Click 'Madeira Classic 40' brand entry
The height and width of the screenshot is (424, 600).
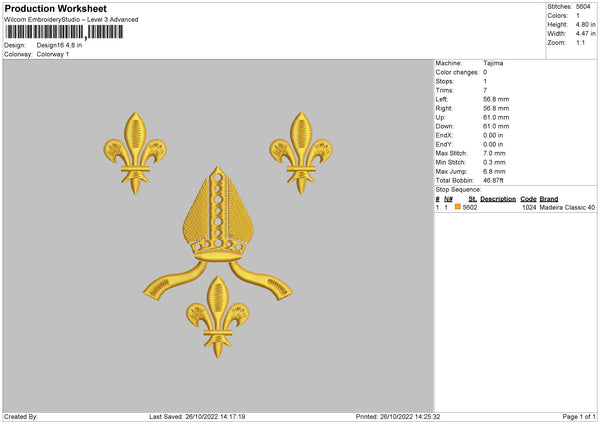[567, 207]
